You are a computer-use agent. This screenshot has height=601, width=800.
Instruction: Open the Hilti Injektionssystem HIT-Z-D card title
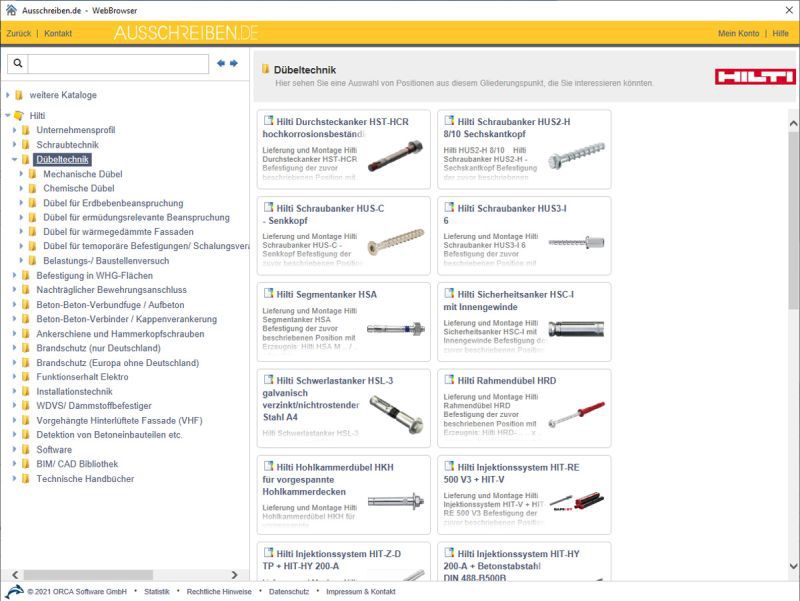[x=332, y=560]
